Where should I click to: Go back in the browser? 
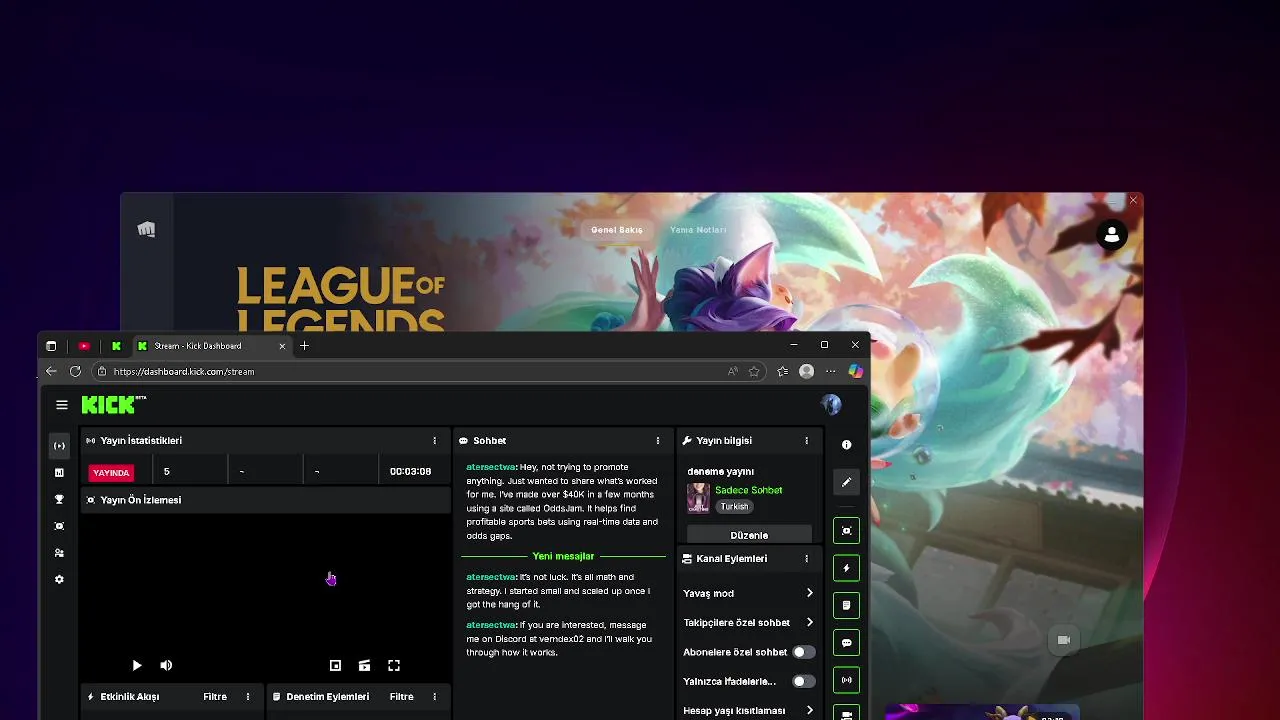point(51,371)
